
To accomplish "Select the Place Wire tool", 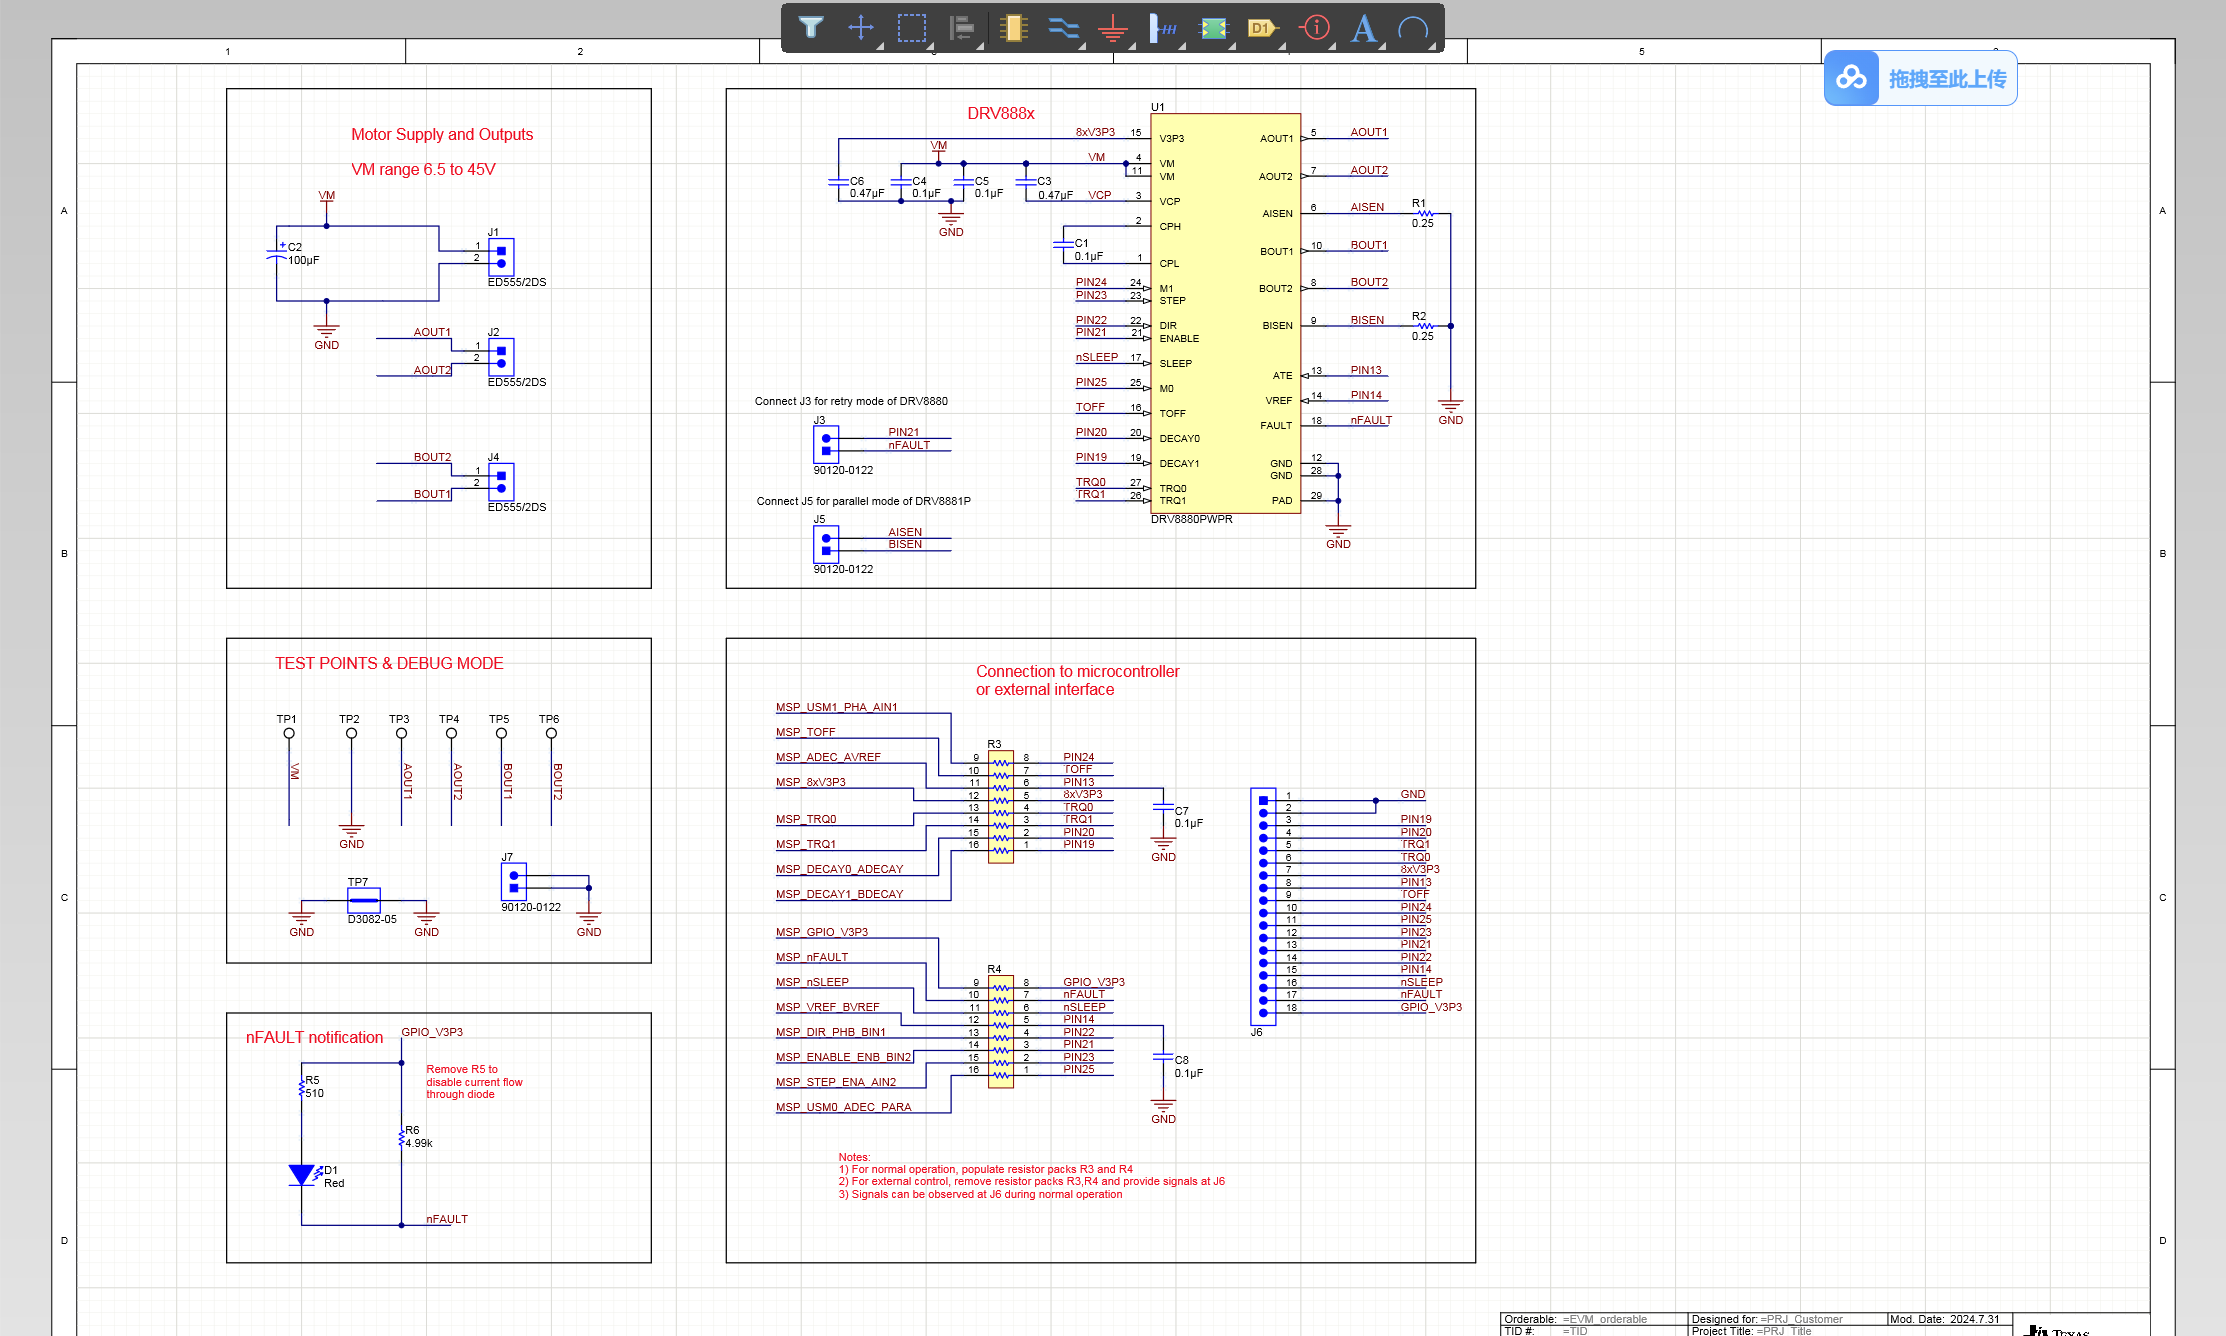I will [1063, 28].
